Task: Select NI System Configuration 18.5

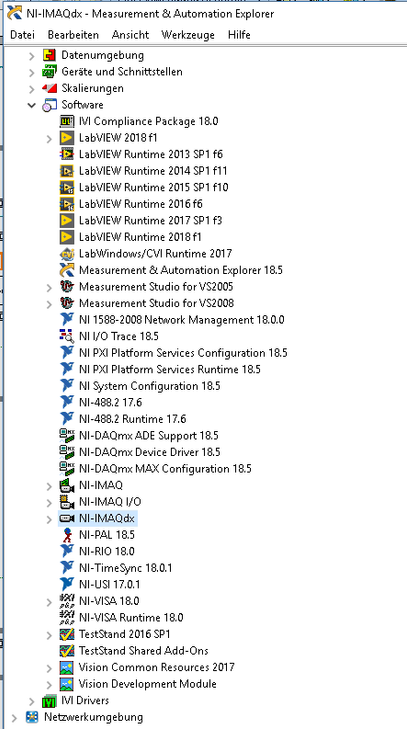Action: tap(149, 386)
